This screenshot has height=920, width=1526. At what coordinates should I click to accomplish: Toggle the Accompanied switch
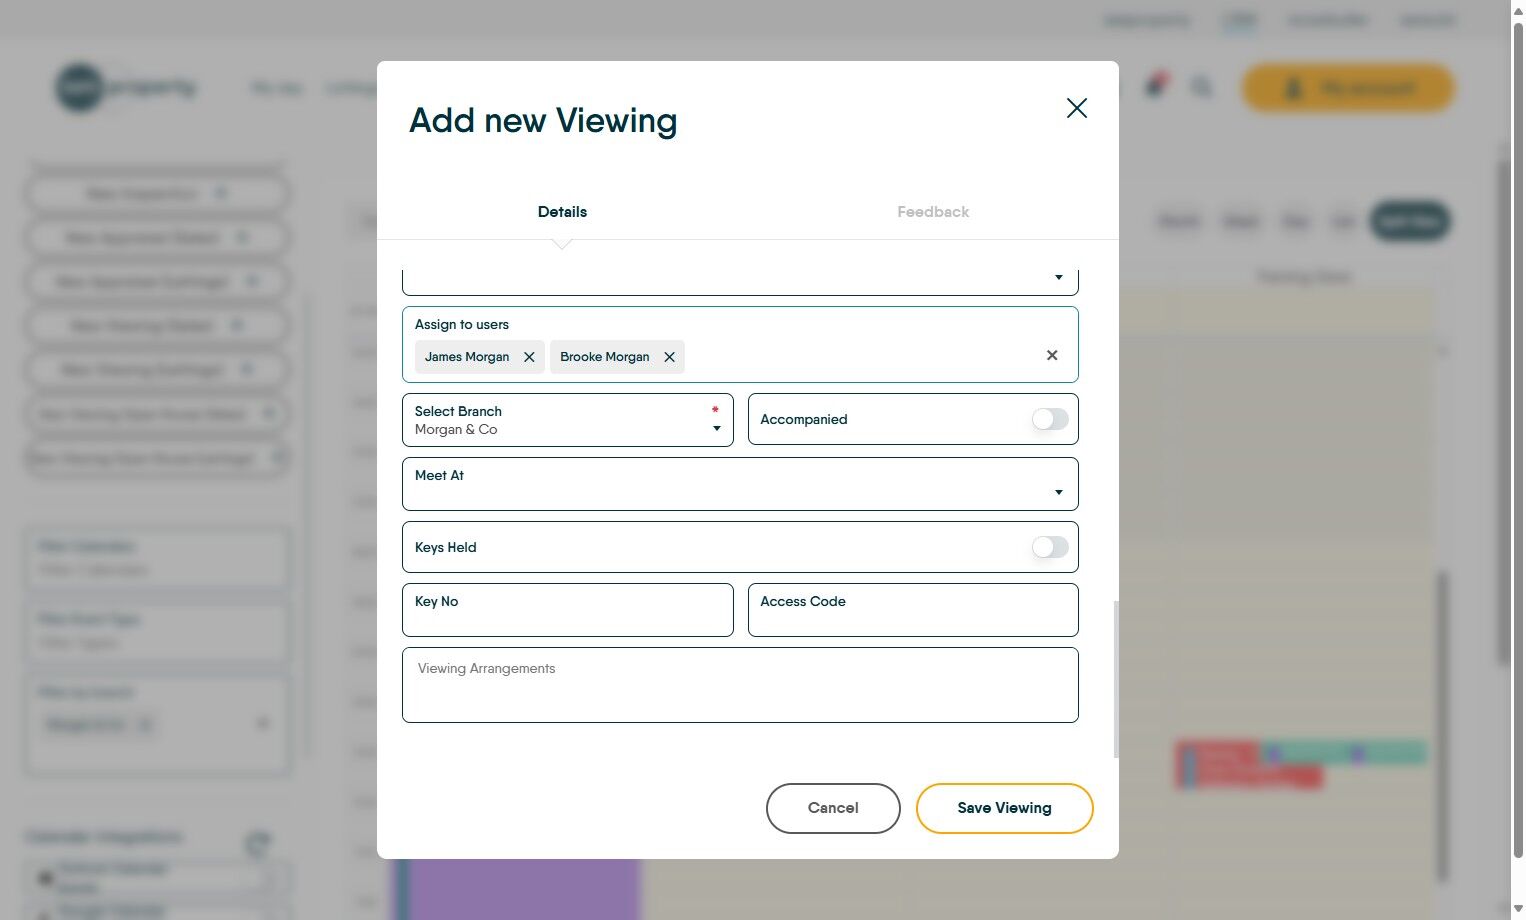coord(1050,419)
